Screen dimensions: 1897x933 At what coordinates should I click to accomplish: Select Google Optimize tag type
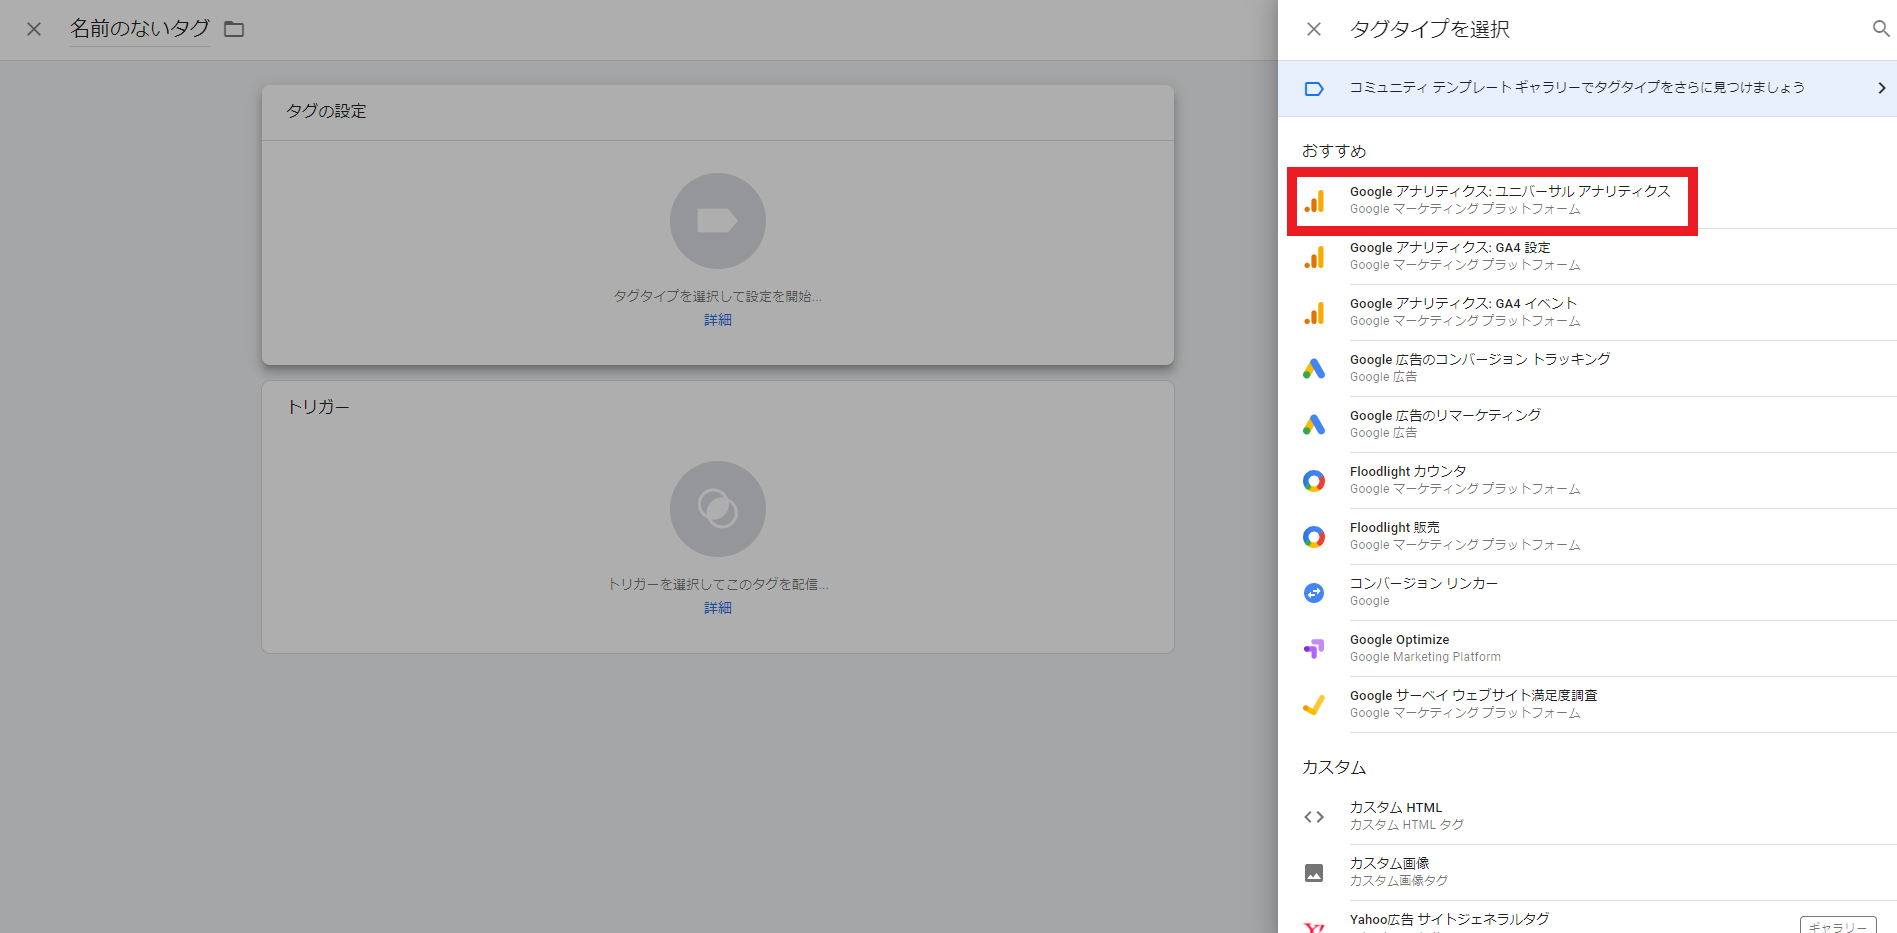click(1587, 648)
